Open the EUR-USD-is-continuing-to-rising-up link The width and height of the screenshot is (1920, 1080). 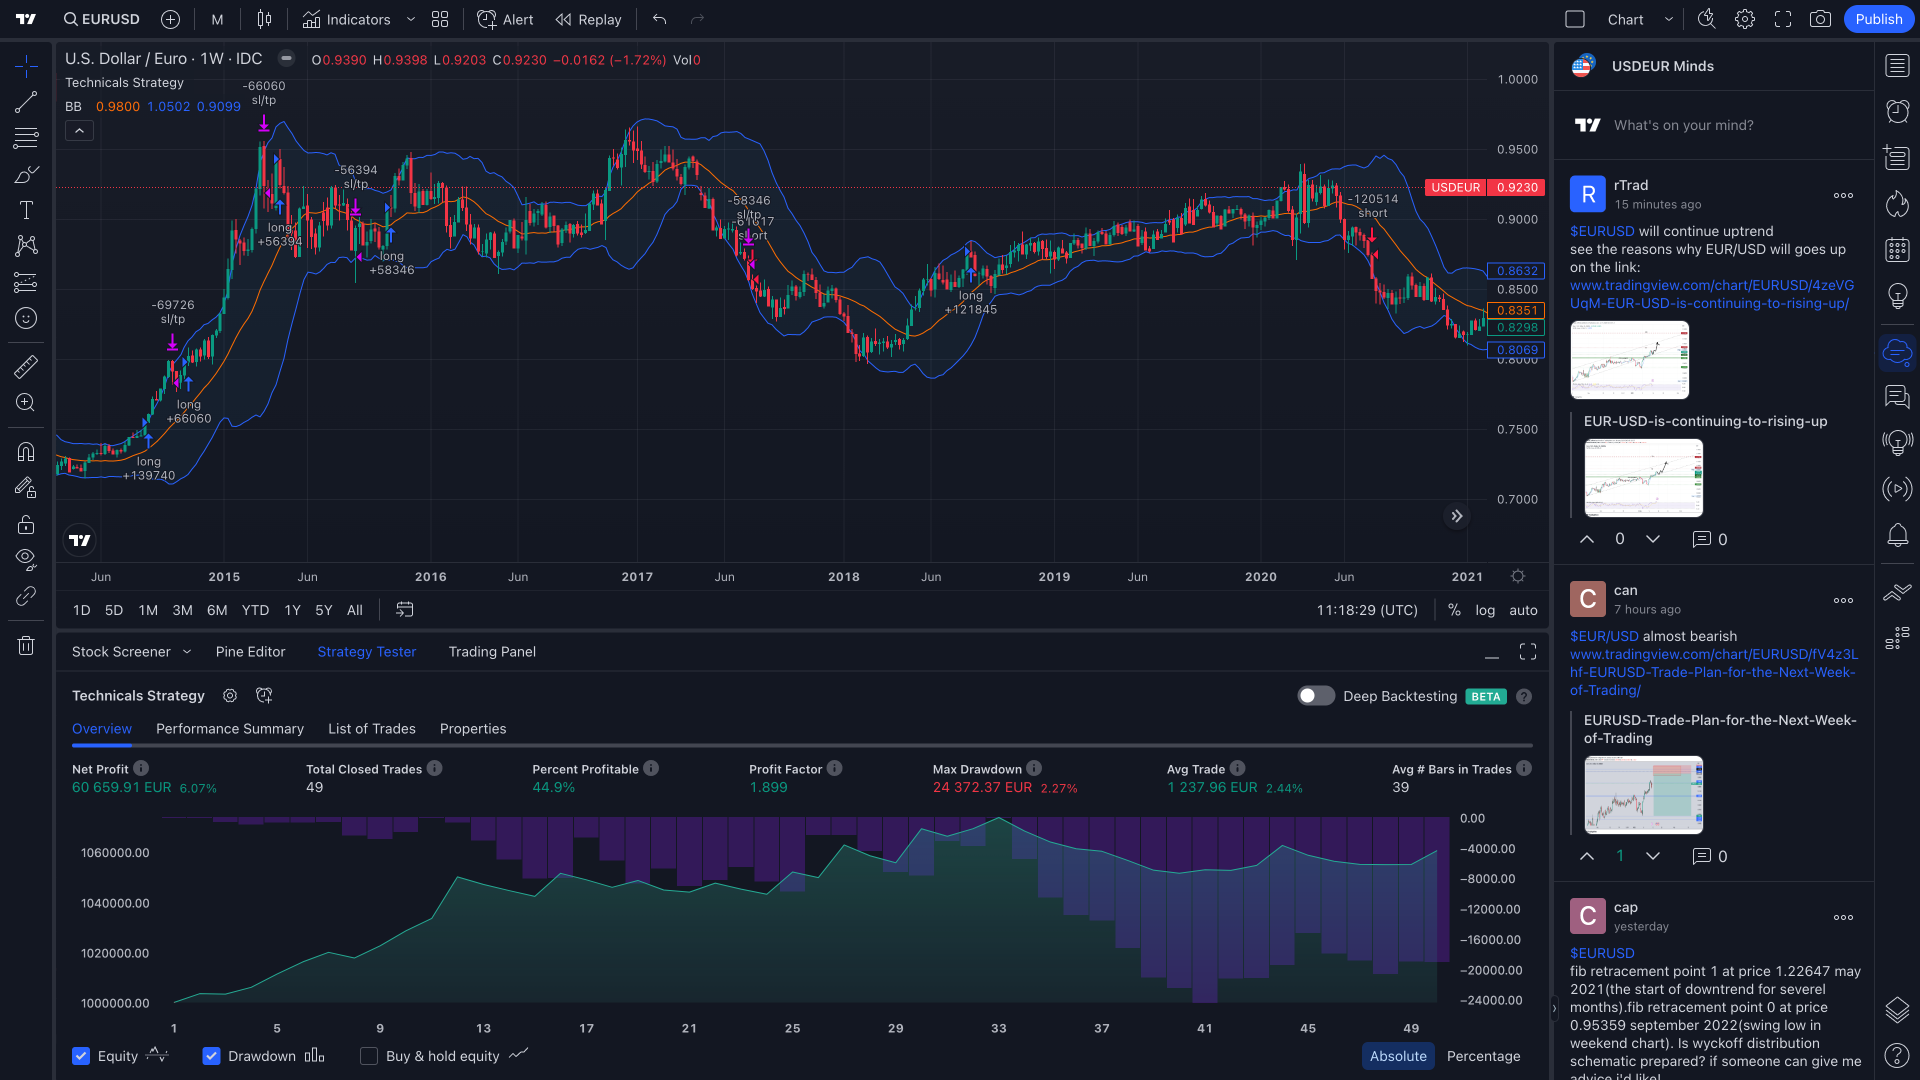pyautogui.click(x=1705, y=421)
